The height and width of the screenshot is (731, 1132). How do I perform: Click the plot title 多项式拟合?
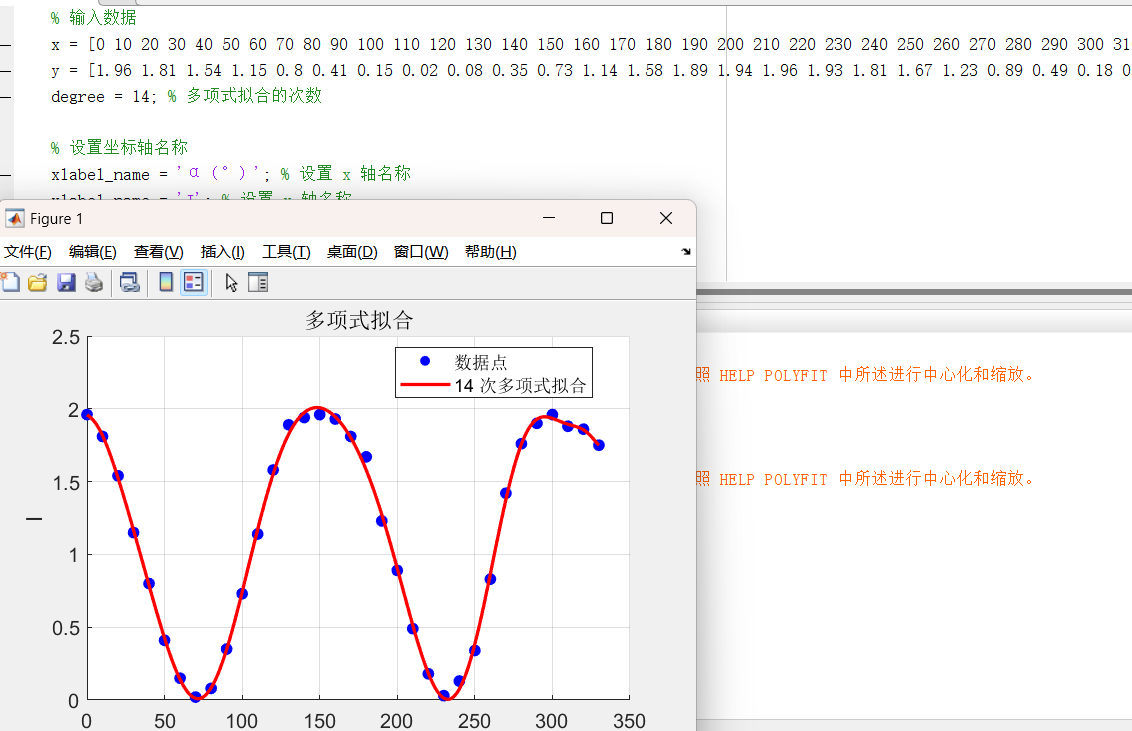tap(358, 321)
